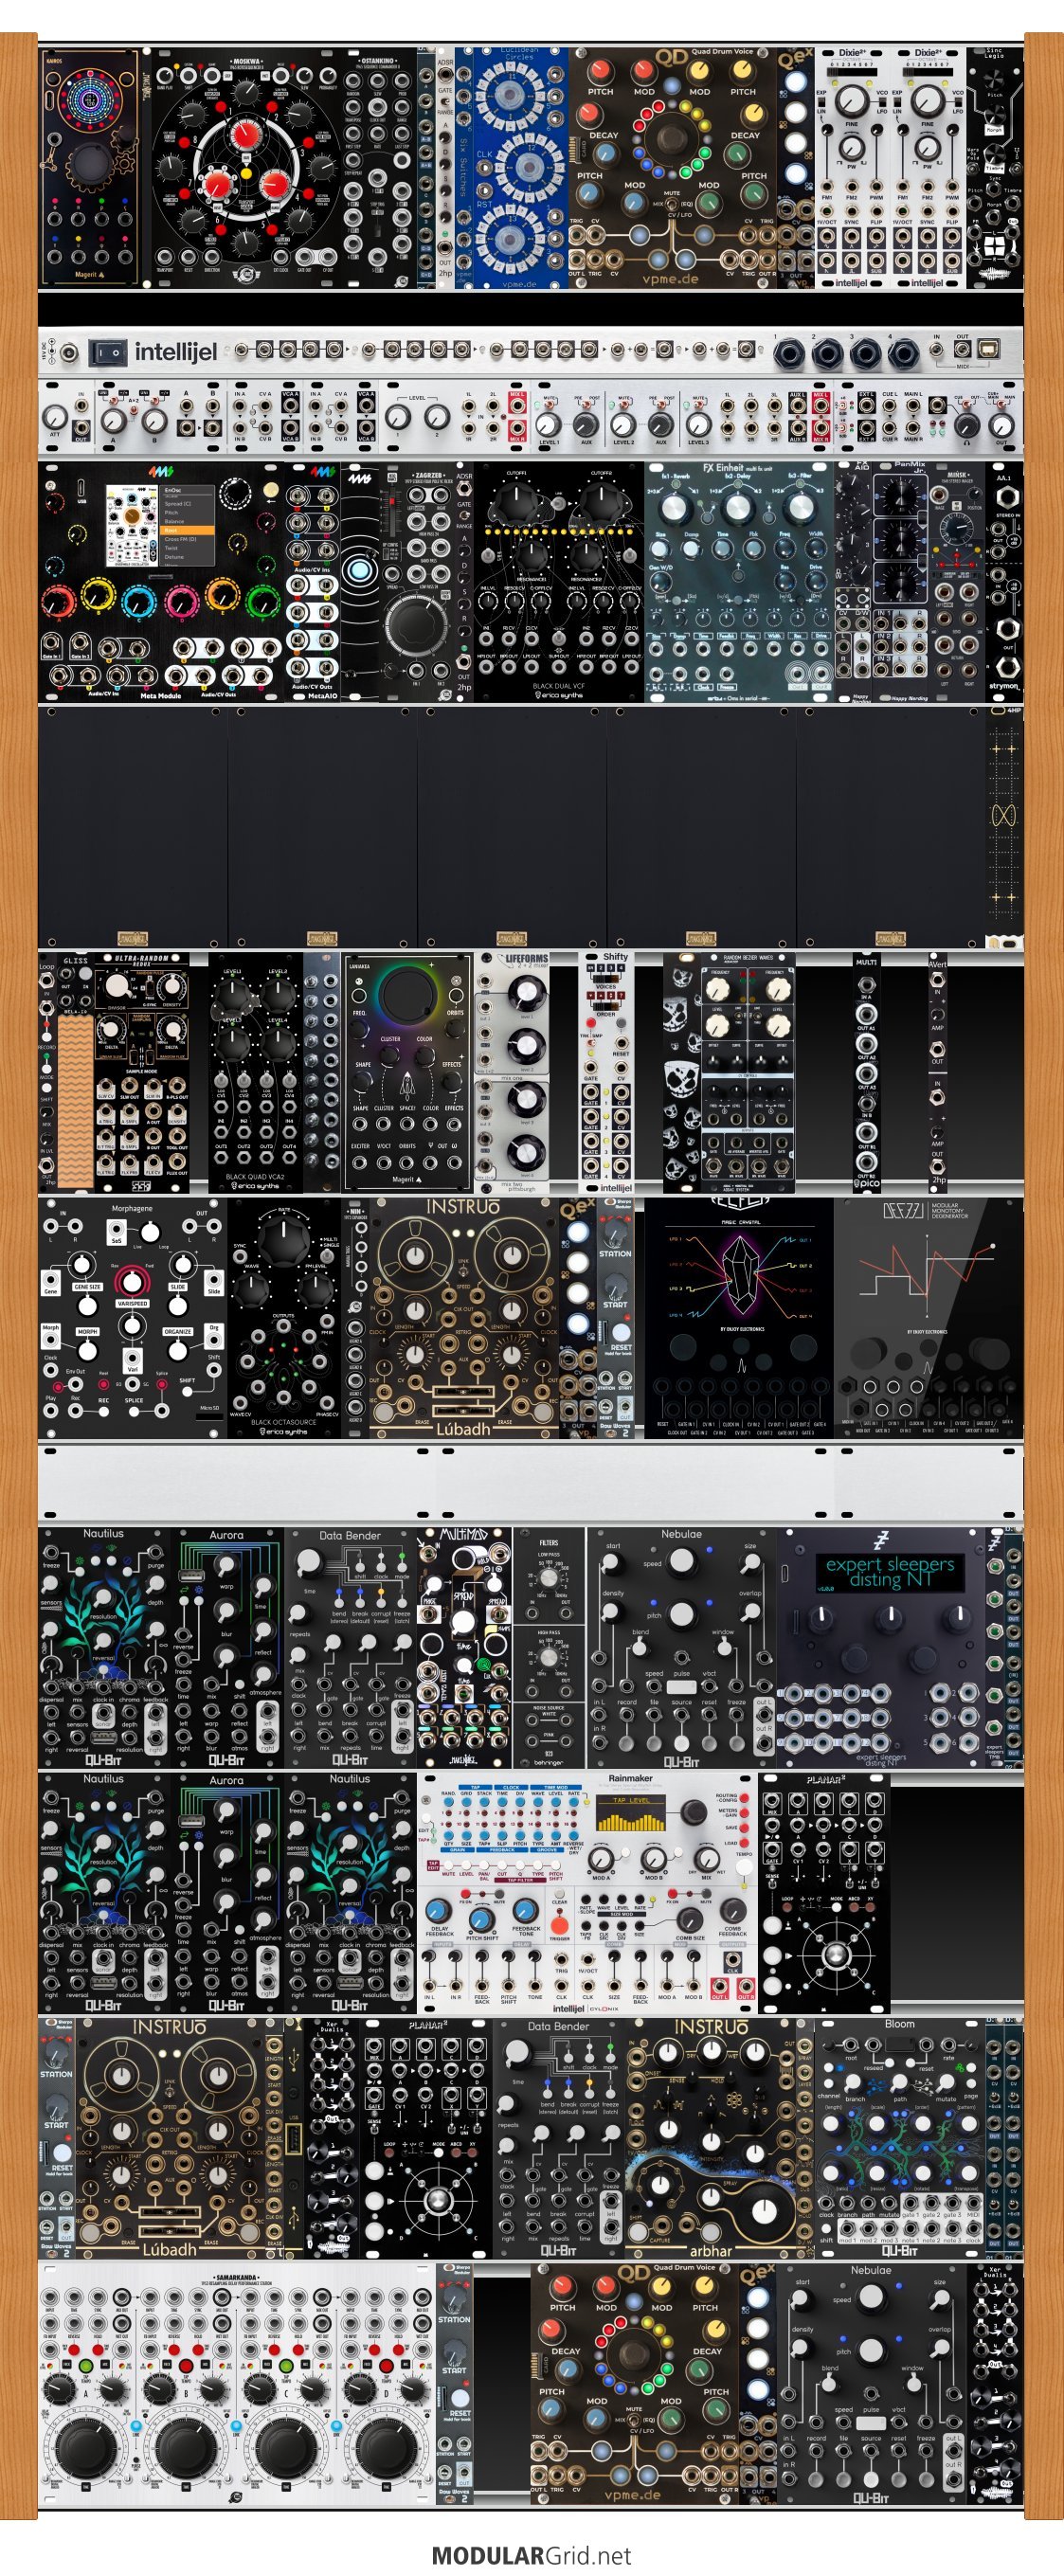Image resolution: width=1064 pixels, height=2576 pixels.
Task: Click the Rainmaker Tap Level display
Action: [x=630, y=1814]
